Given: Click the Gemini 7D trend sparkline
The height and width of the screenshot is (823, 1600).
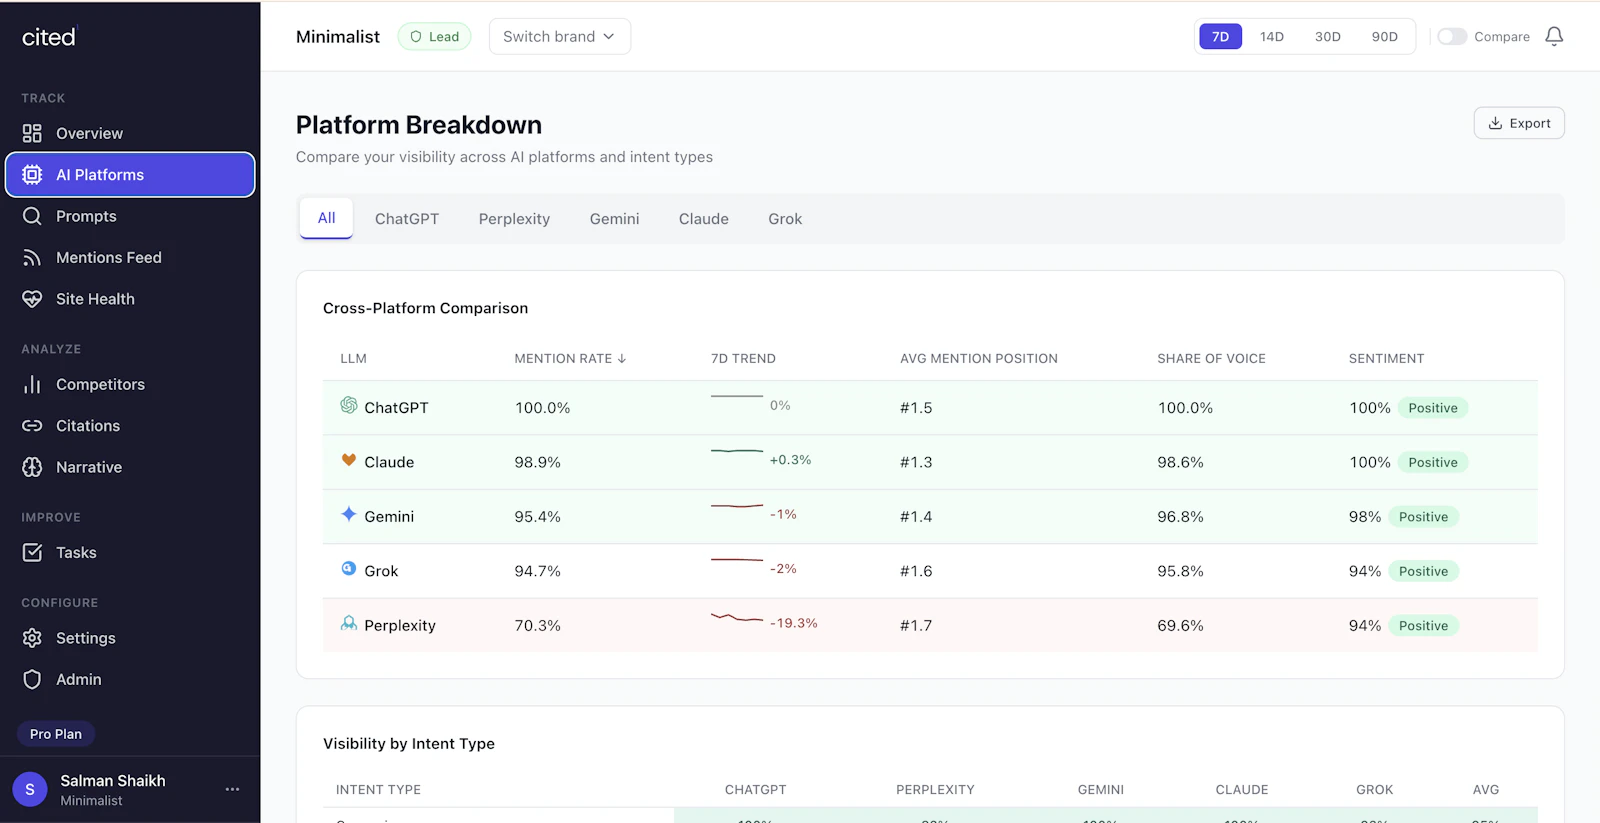Looking at the screenshot, I should pyautogui.click(x=737, y=506).
